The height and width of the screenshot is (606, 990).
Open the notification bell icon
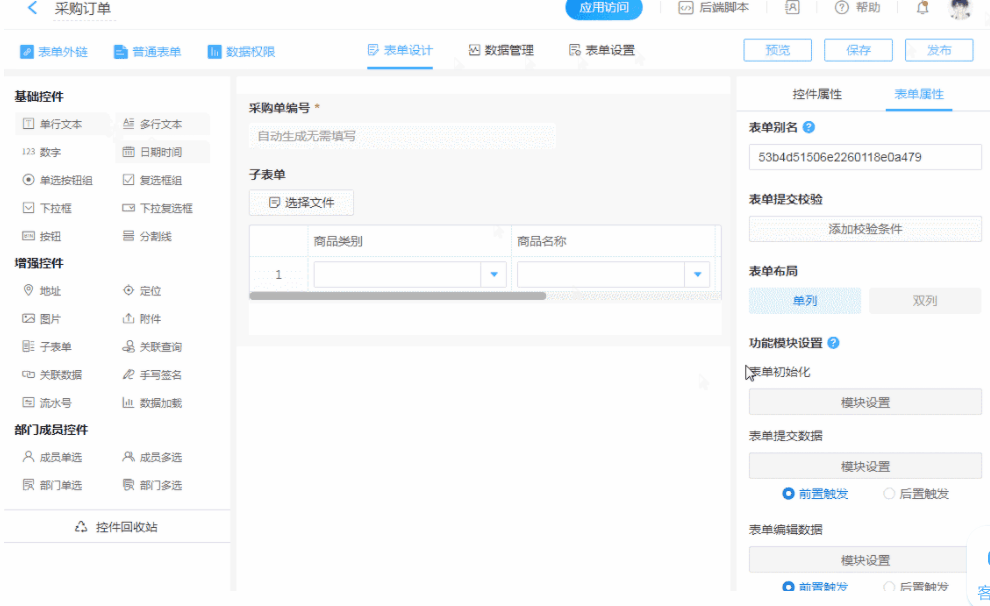922,8
